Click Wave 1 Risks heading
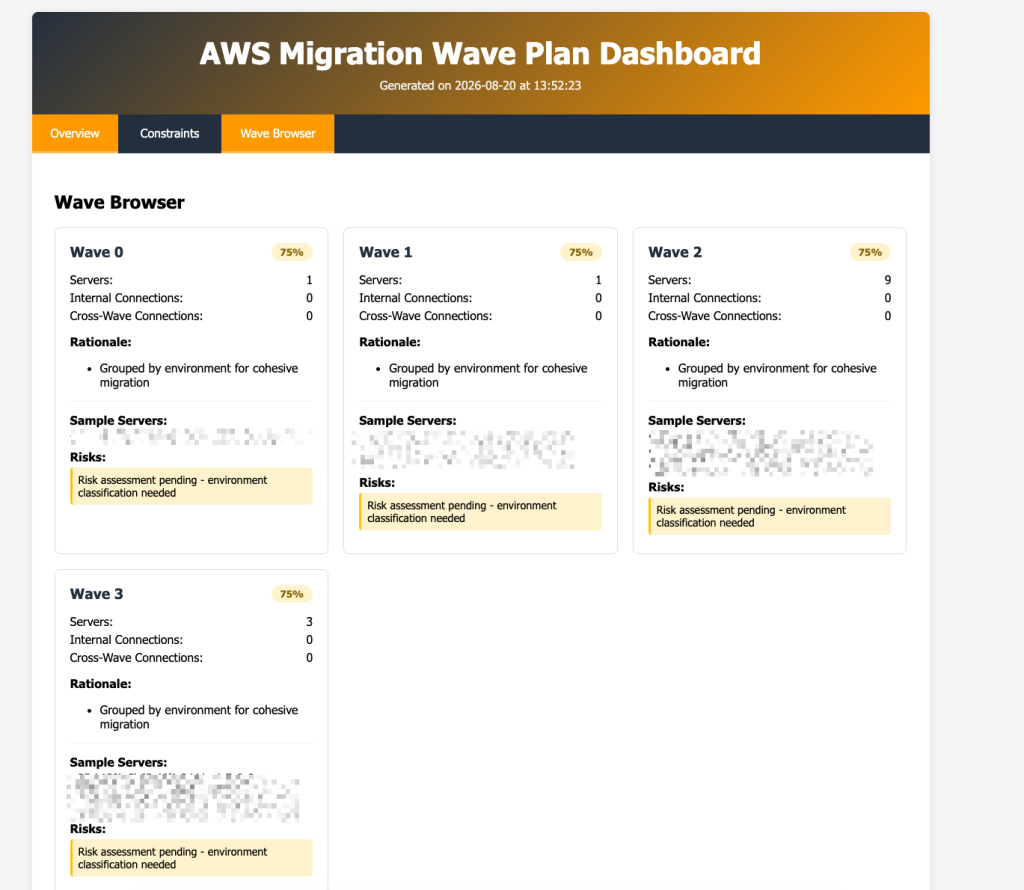This screenshot has width=1024, height=890. click(377, 483)
